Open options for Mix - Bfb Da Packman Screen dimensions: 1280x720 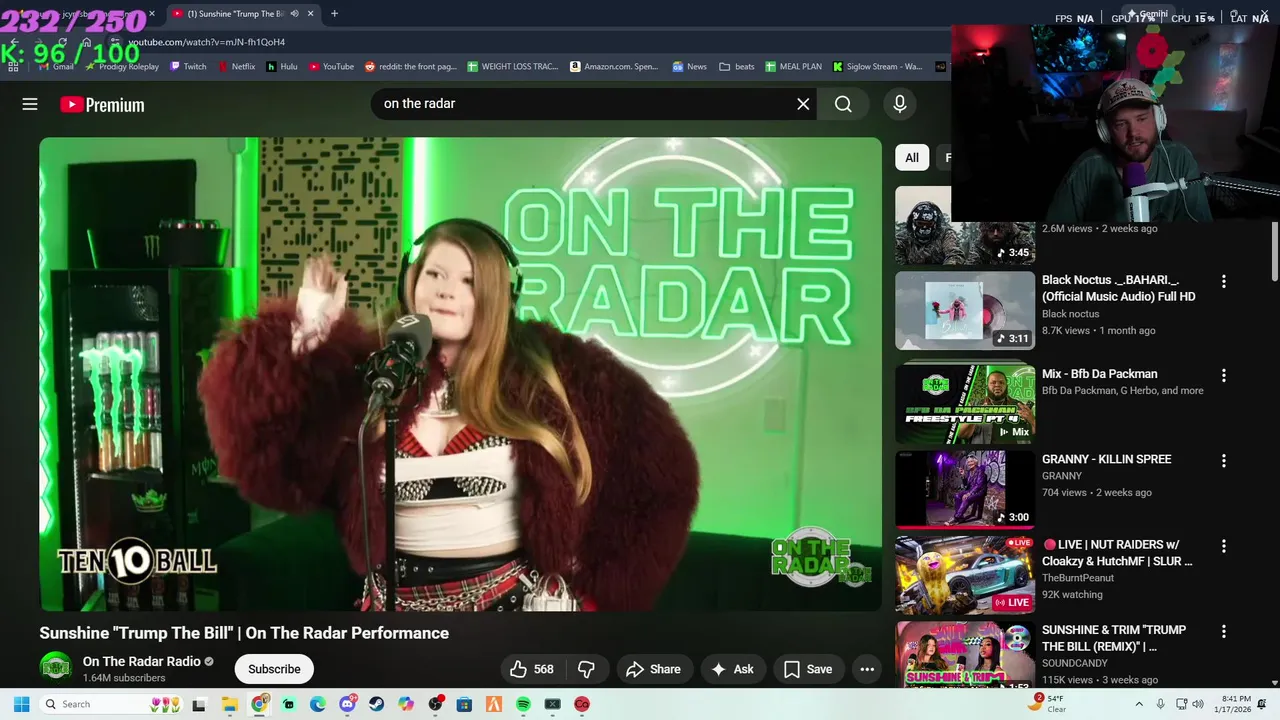click(x=1223, y=376)
